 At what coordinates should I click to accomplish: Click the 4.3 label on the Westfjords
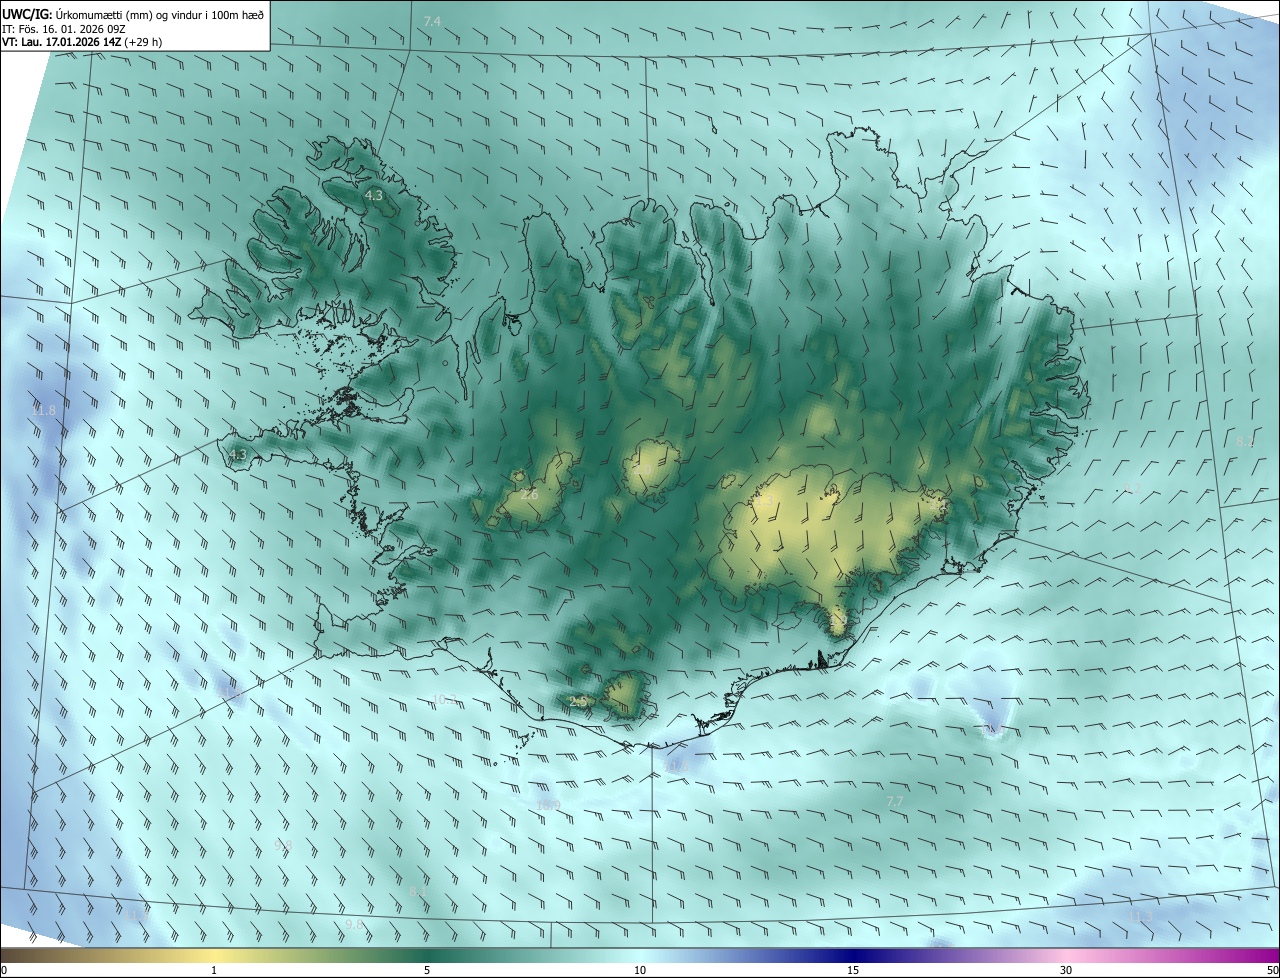[373, 196]
